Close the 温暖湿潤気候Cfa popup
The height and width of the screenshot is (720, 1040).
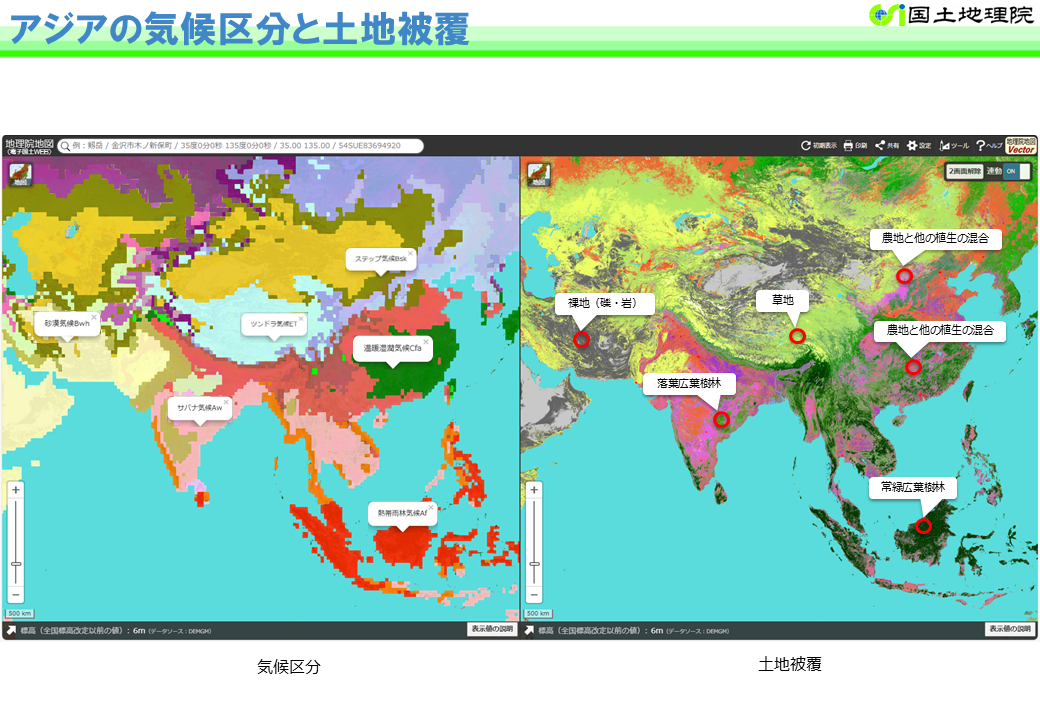coord(426,342)
